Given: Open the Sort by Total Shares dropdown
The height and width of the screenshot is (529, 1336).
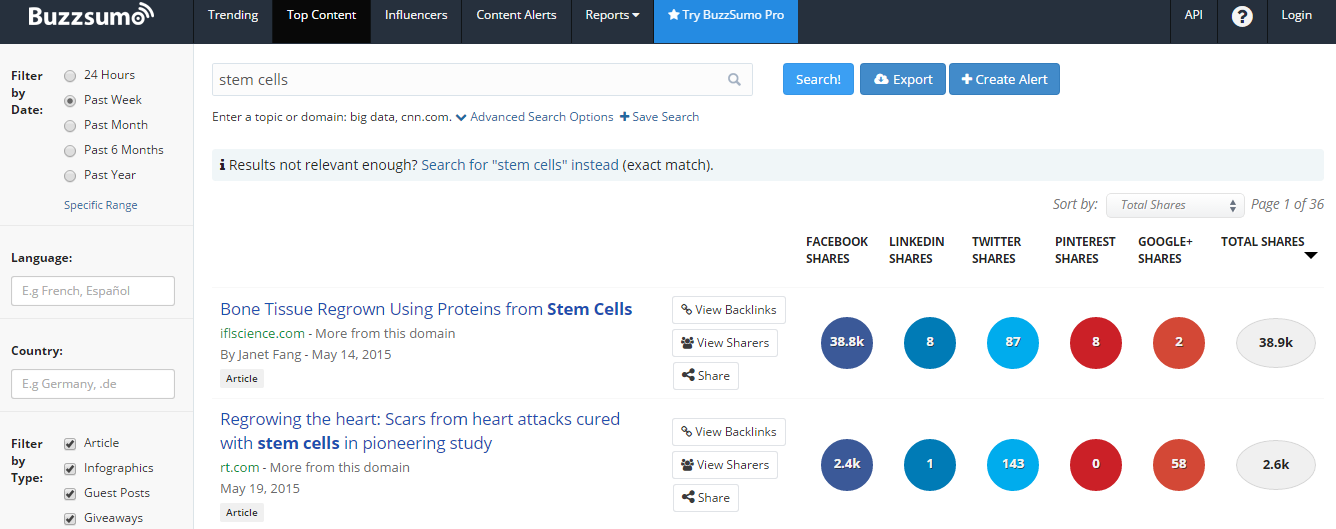Looking at the screenshot, I should [x=1174, y=205].
